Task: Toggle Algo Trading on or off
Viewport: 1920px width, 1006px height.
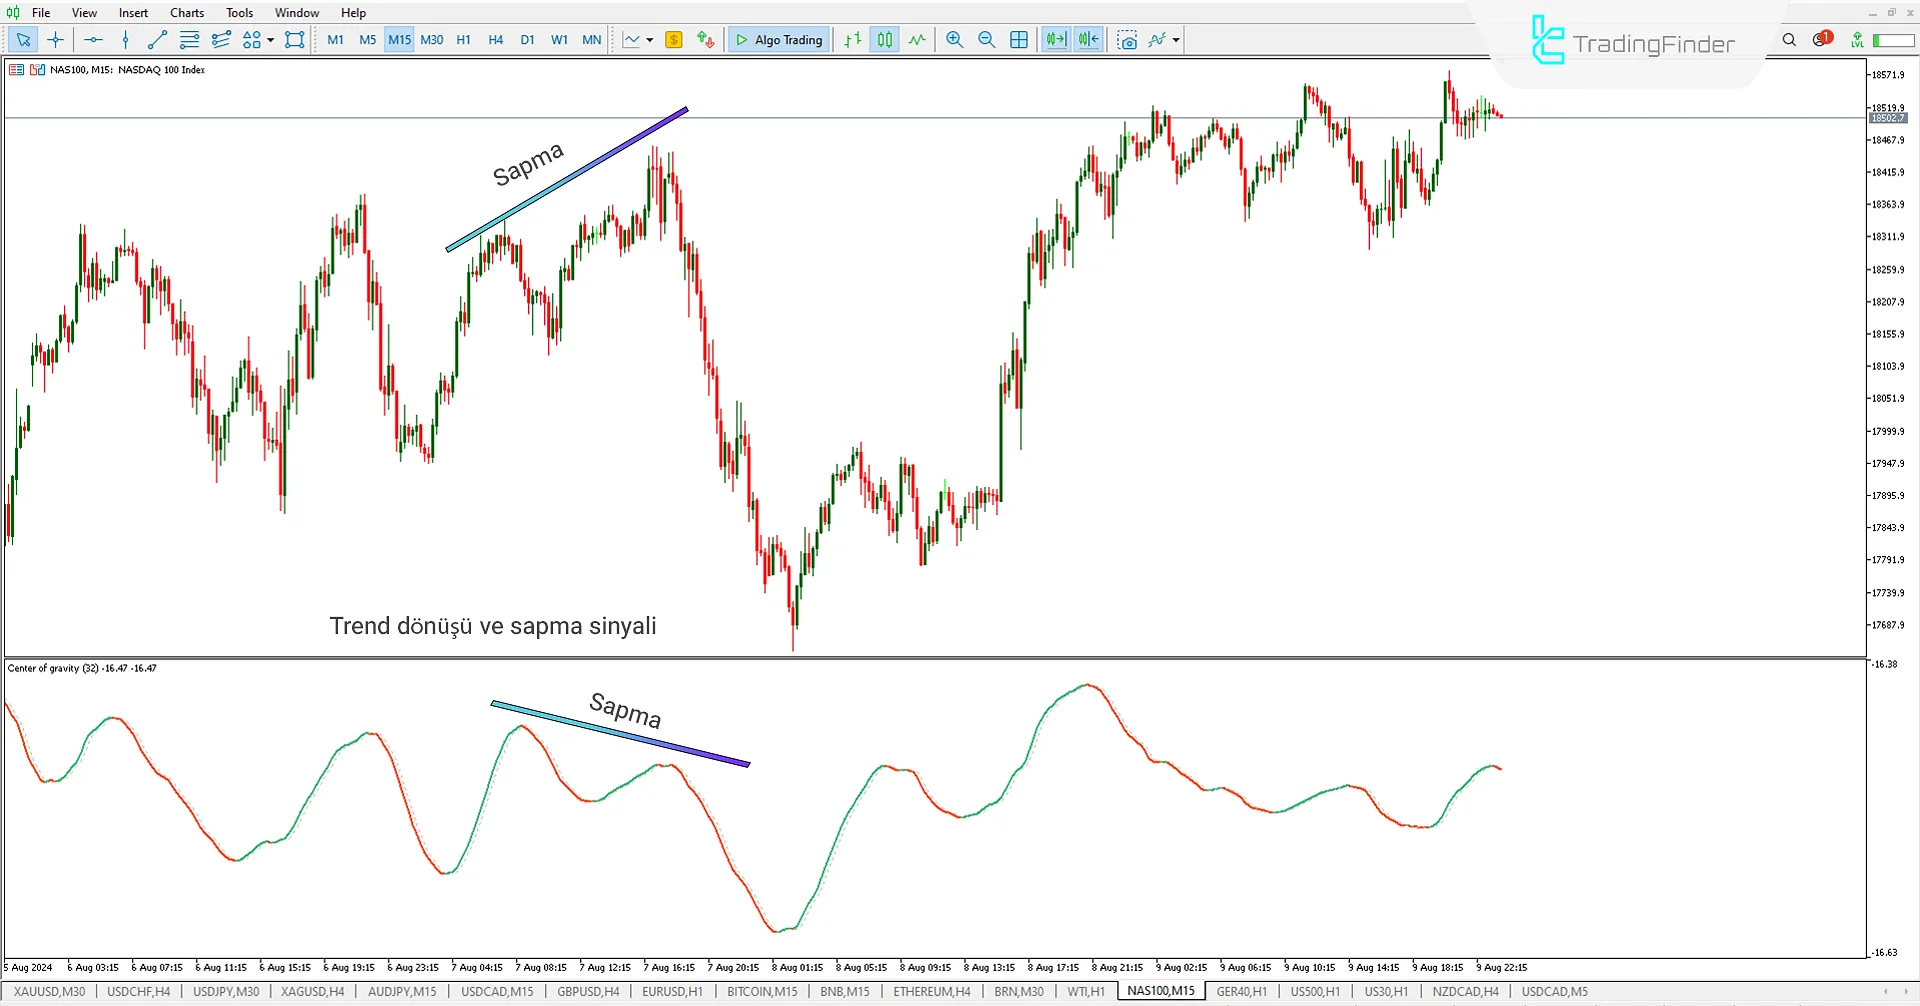Action: (779, 40)
